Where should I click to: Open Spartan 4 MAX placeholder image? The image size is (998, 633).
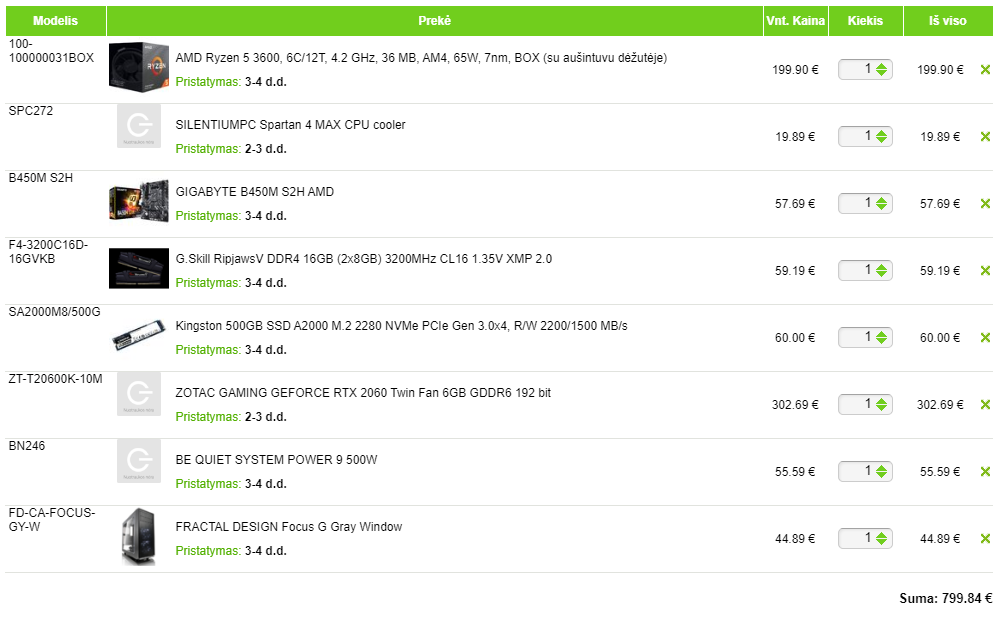(x=139, y=126)
